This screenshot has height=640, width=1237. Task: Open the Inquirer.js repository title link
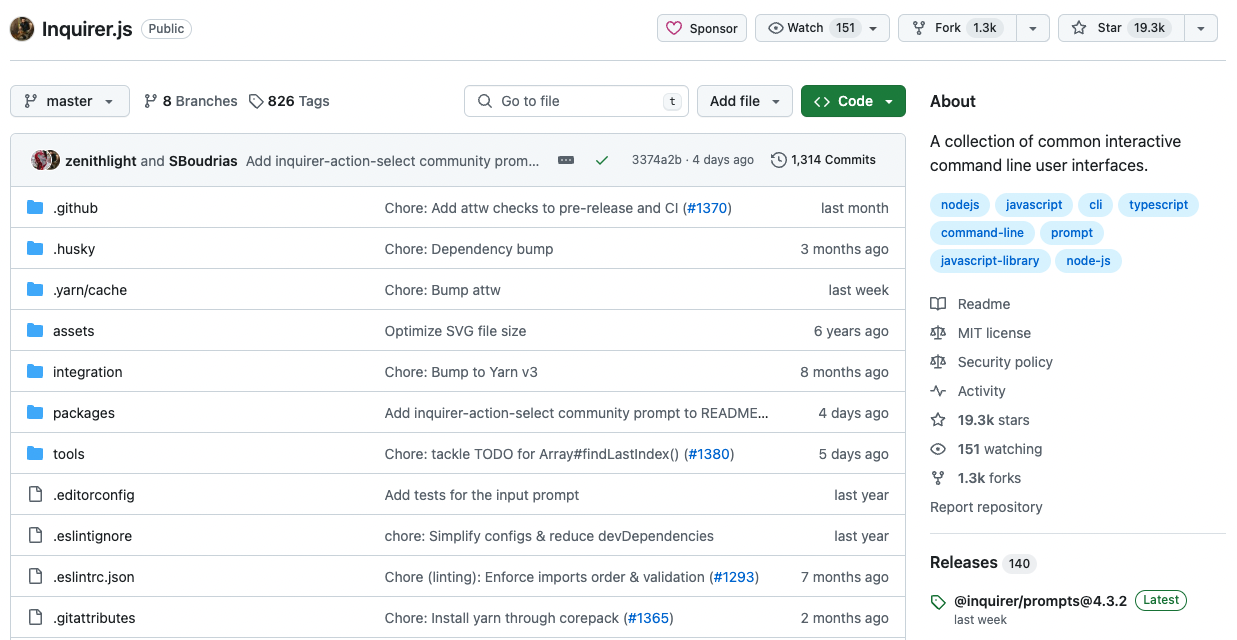(87, 29)
